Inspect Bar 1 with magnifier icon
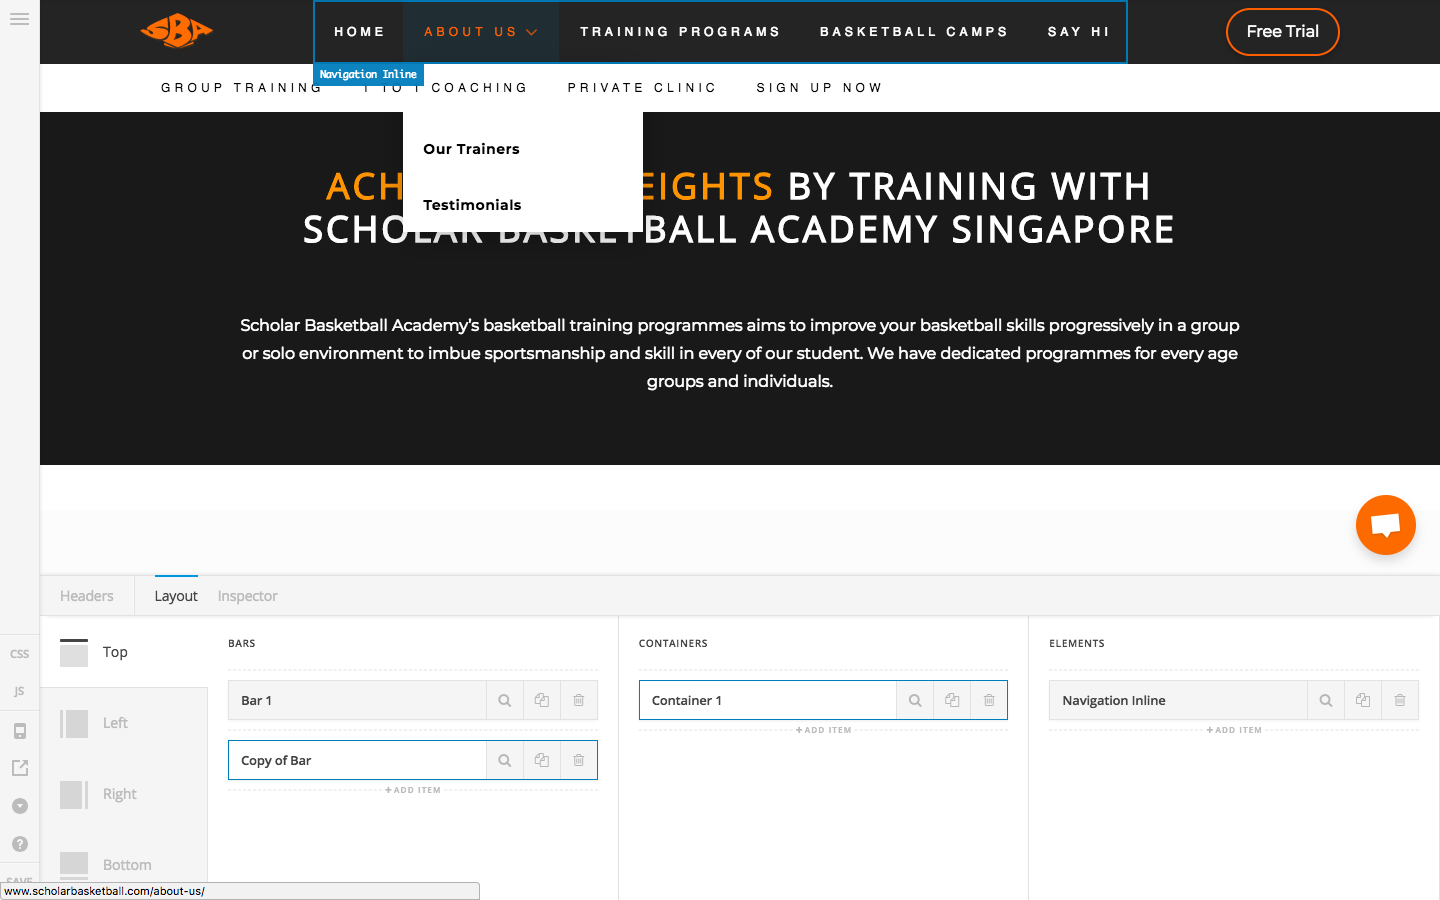 tap(505, 700)
